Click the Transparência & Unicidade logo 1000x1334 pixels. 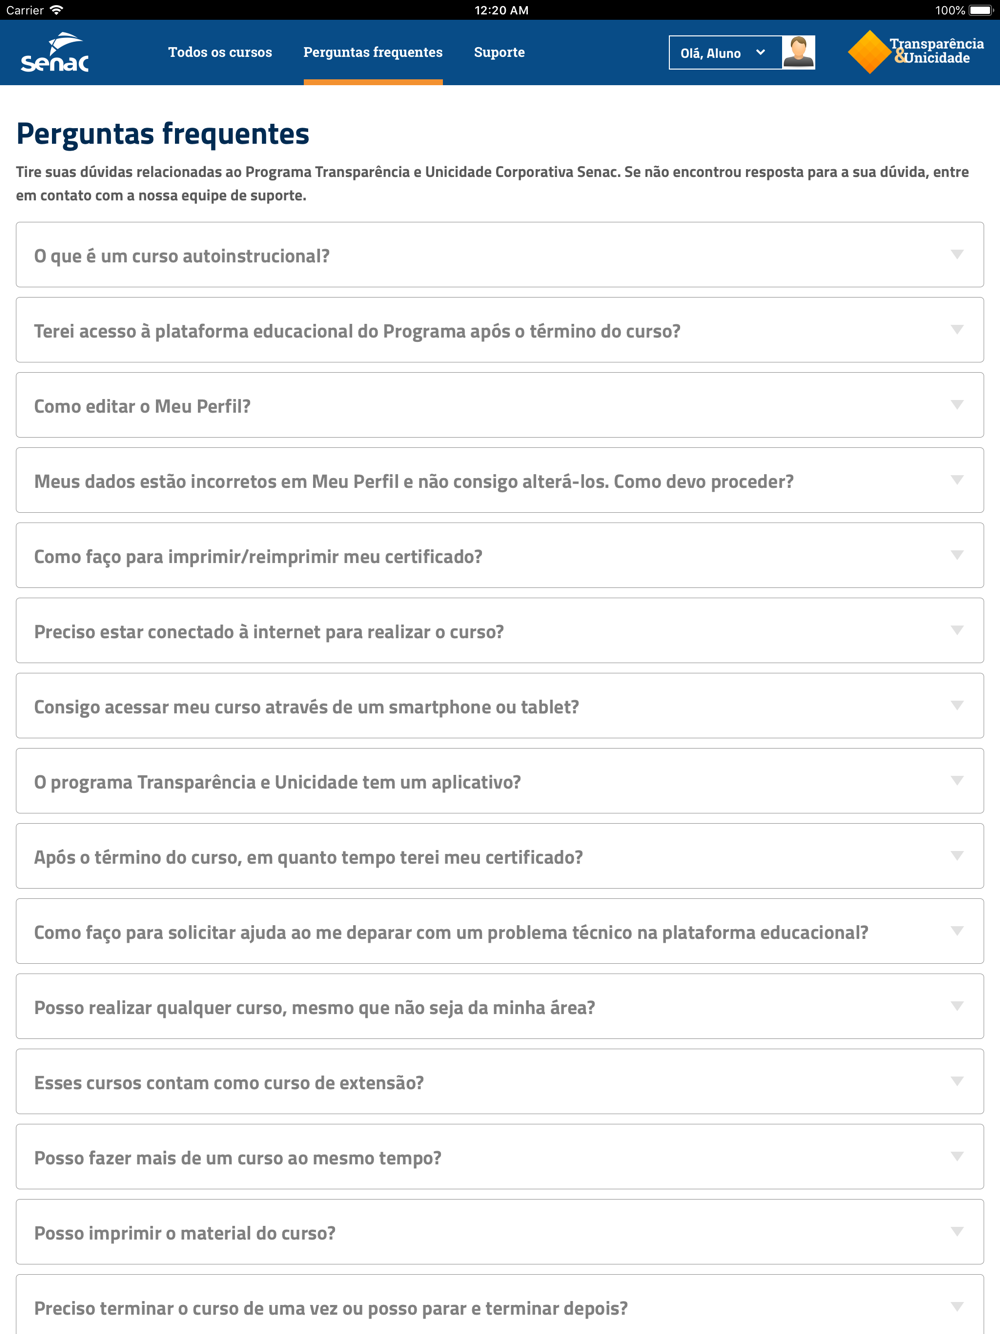coord(916,52)
